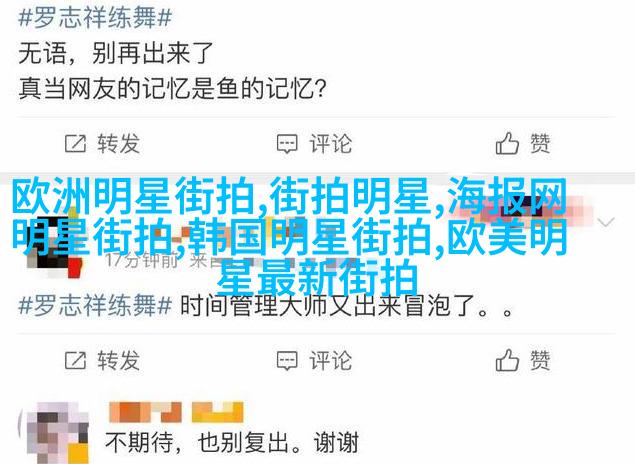Tap the 17分钟前 timestamp

142,260
